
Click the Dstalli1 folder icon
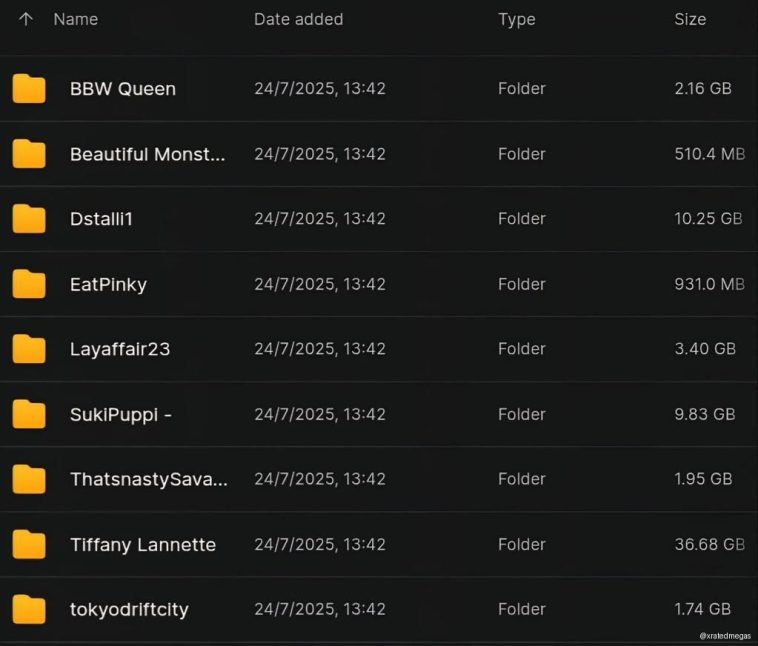coord(29,219)
